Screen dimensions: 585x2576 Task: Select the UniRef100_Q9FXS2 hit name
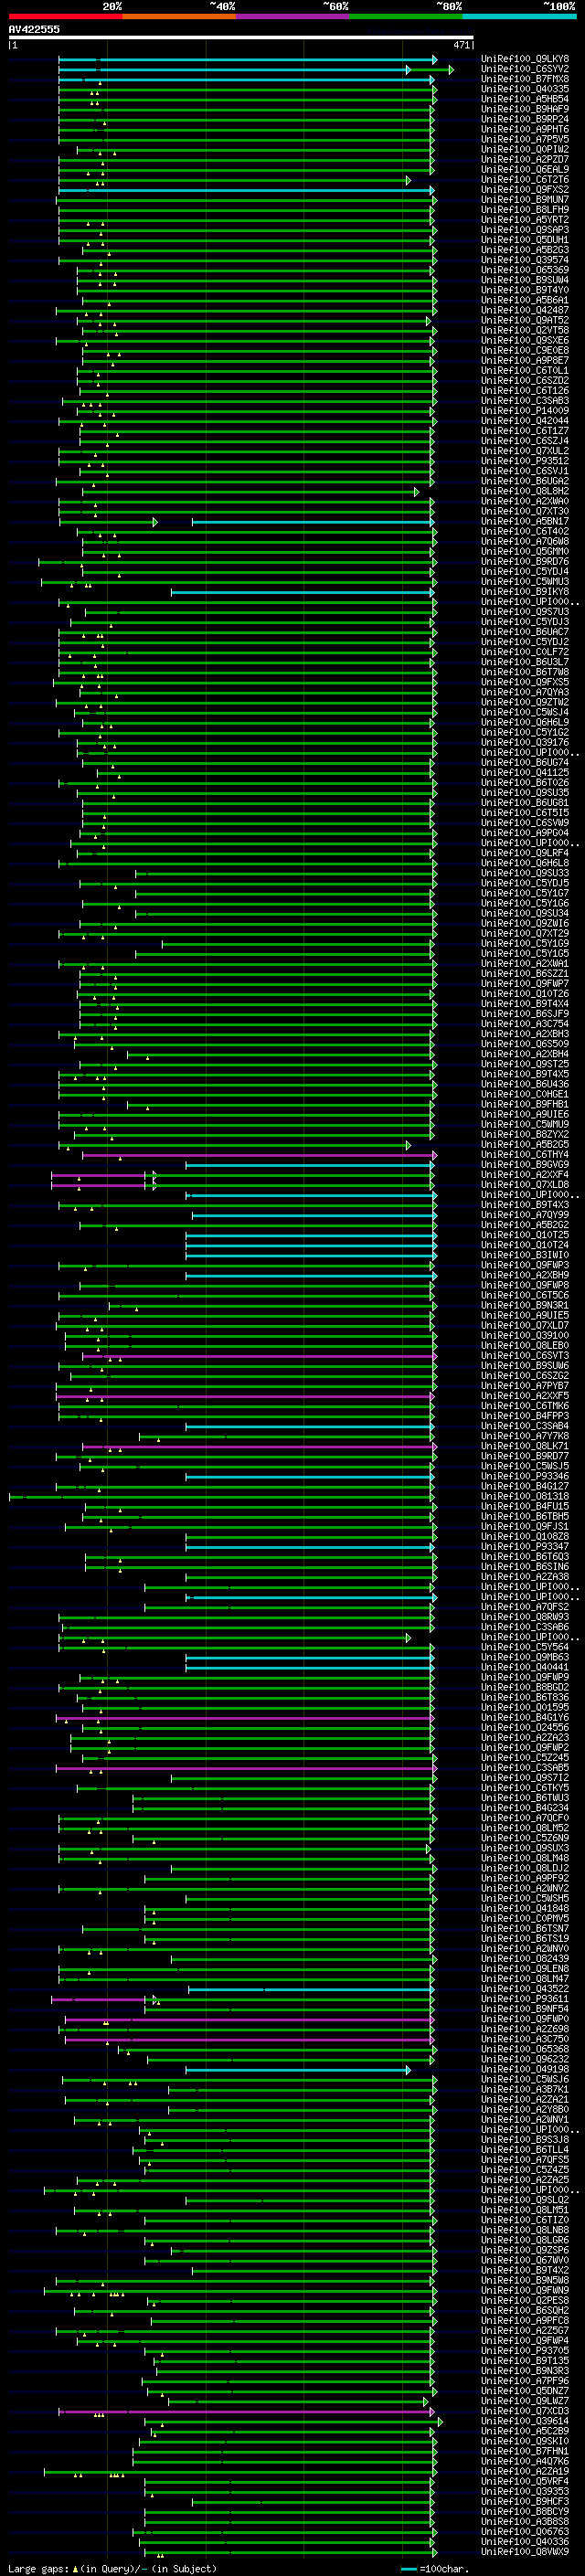tap(525, 190)
